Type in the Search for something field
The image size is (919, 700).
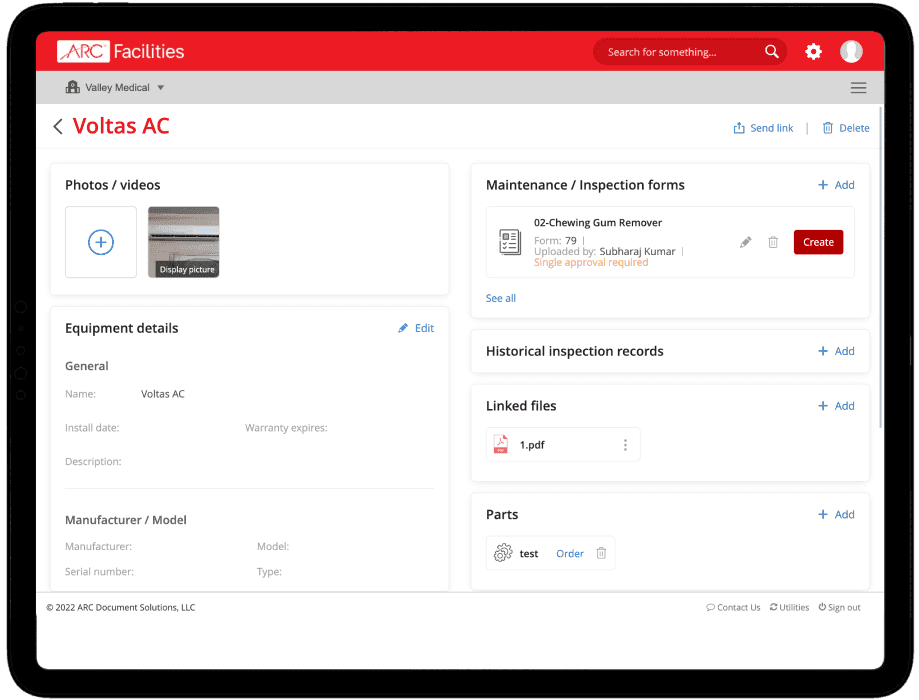pyautogui.click(x=680, y=52)
